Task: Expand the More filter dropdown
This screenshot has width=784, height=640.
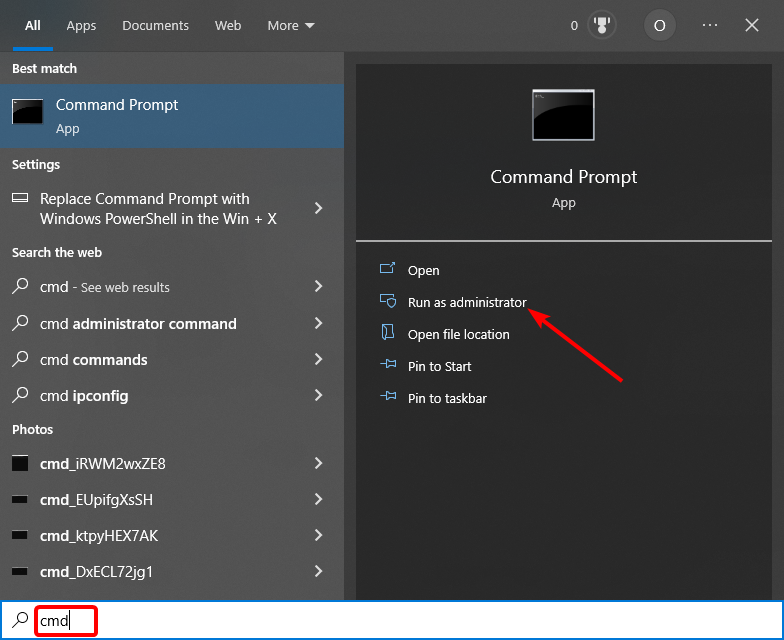Action: coord(291,26)
